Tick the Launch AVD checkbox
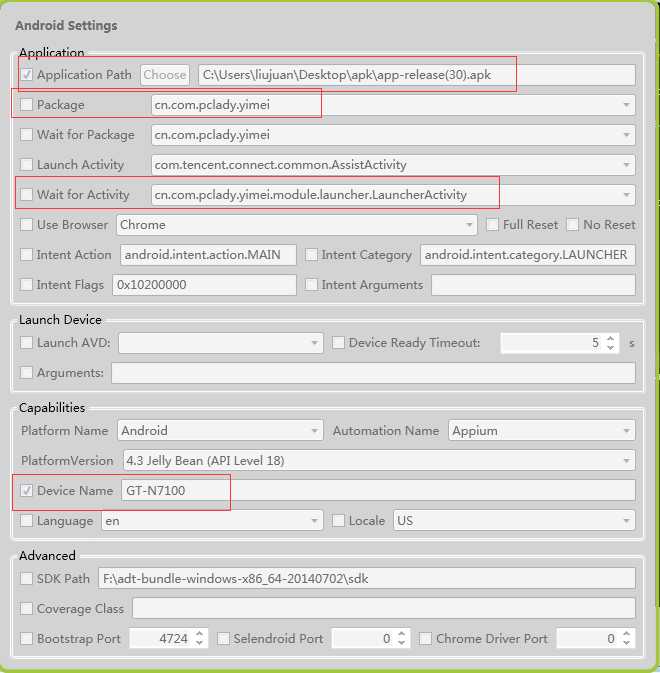660x673 pixels. pos(27,343)
